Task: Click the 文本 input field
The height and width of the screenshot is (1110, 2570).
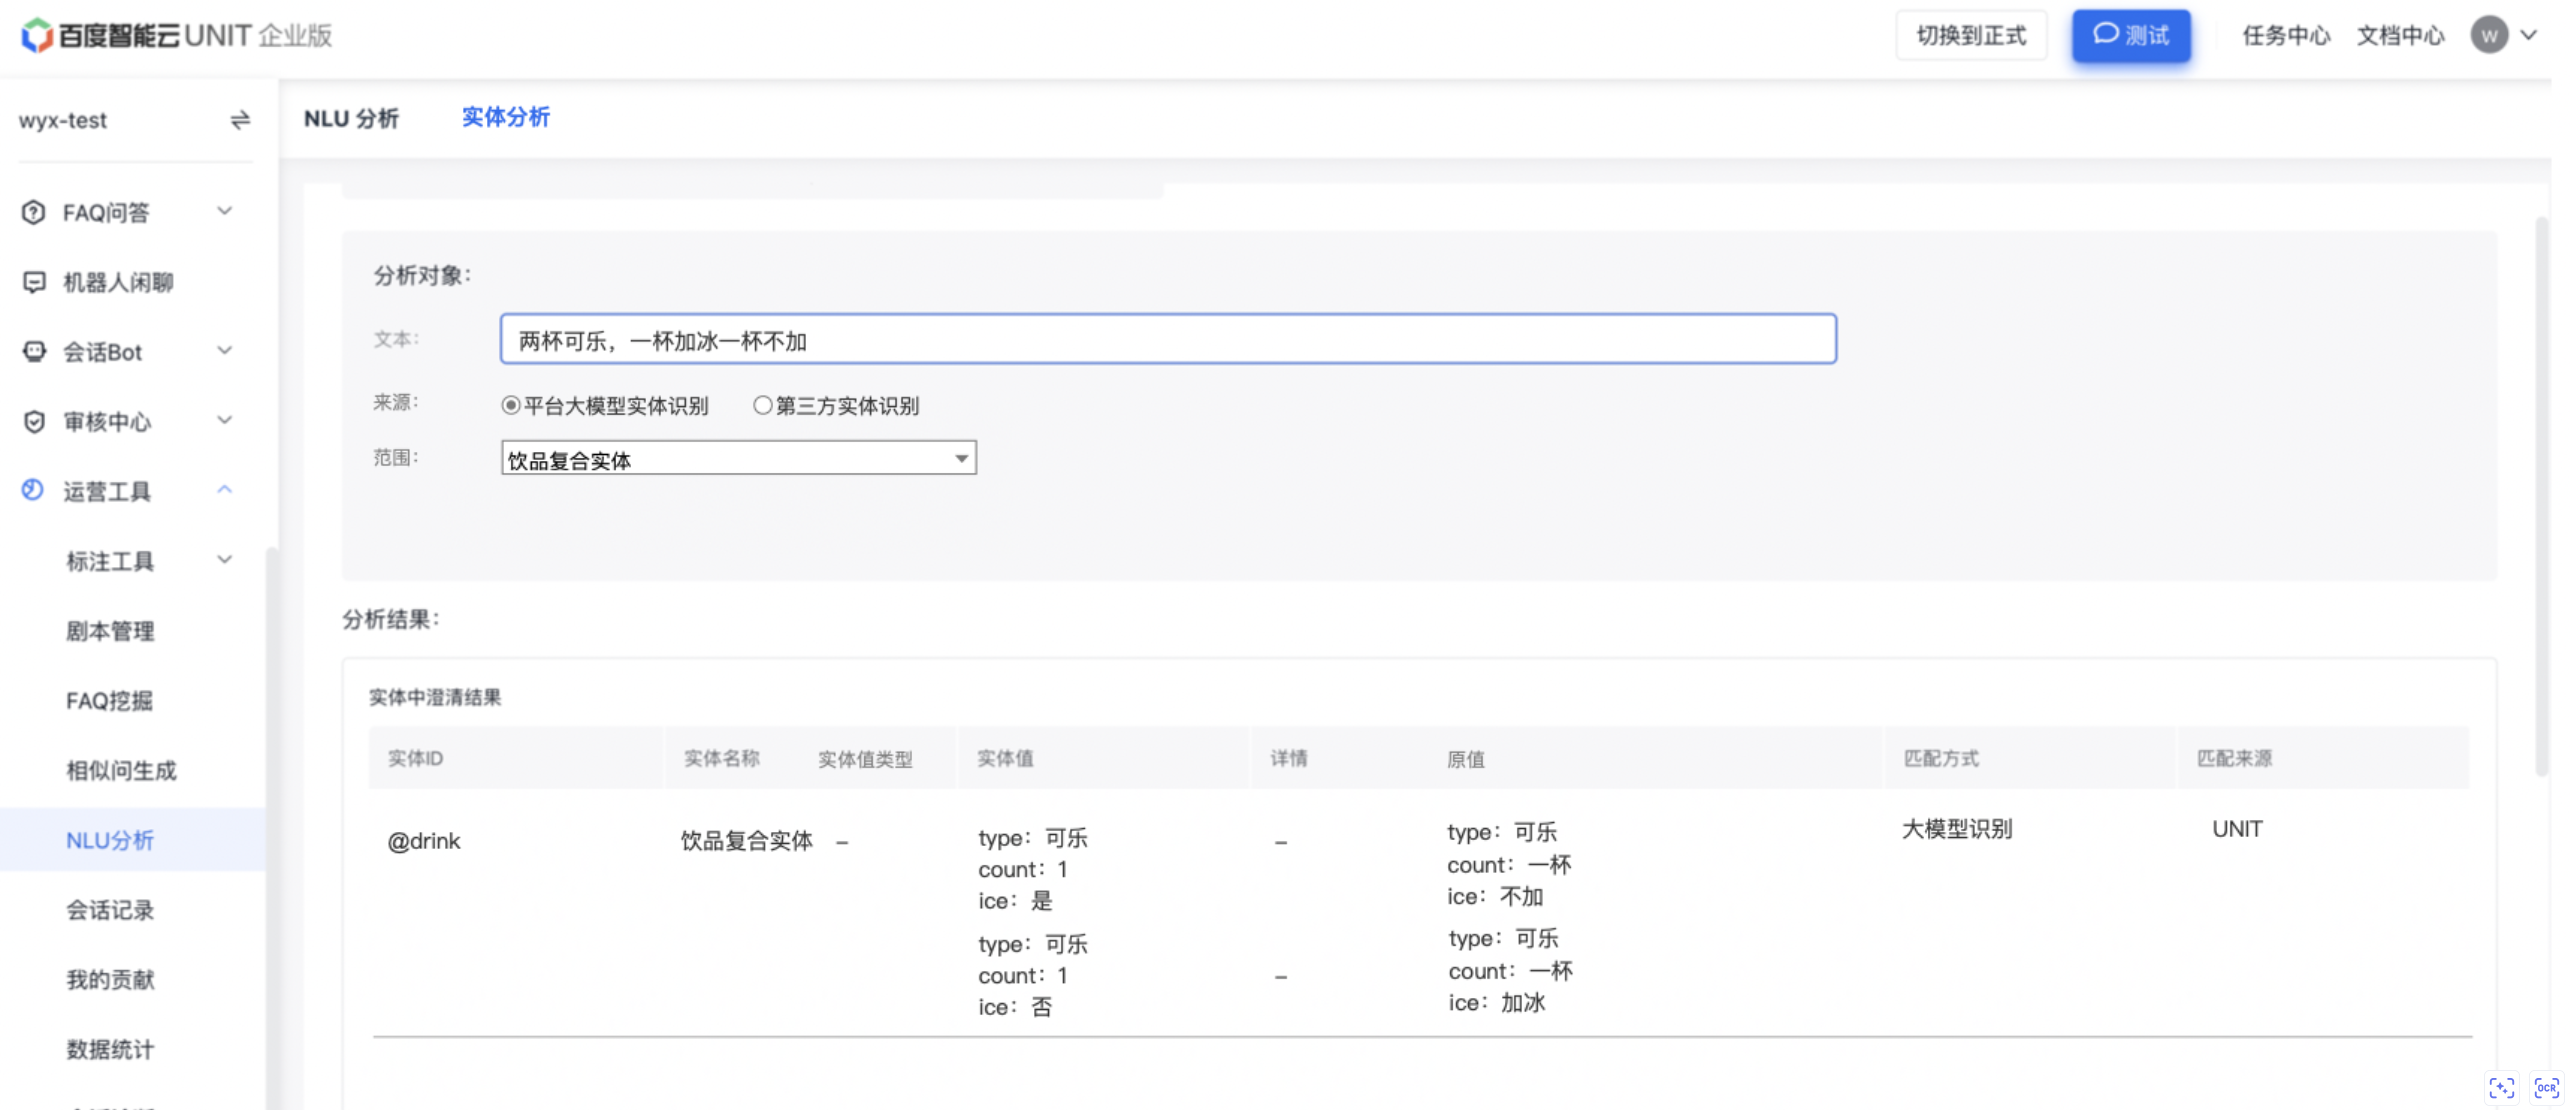Action: click(x=1167, y=339)
